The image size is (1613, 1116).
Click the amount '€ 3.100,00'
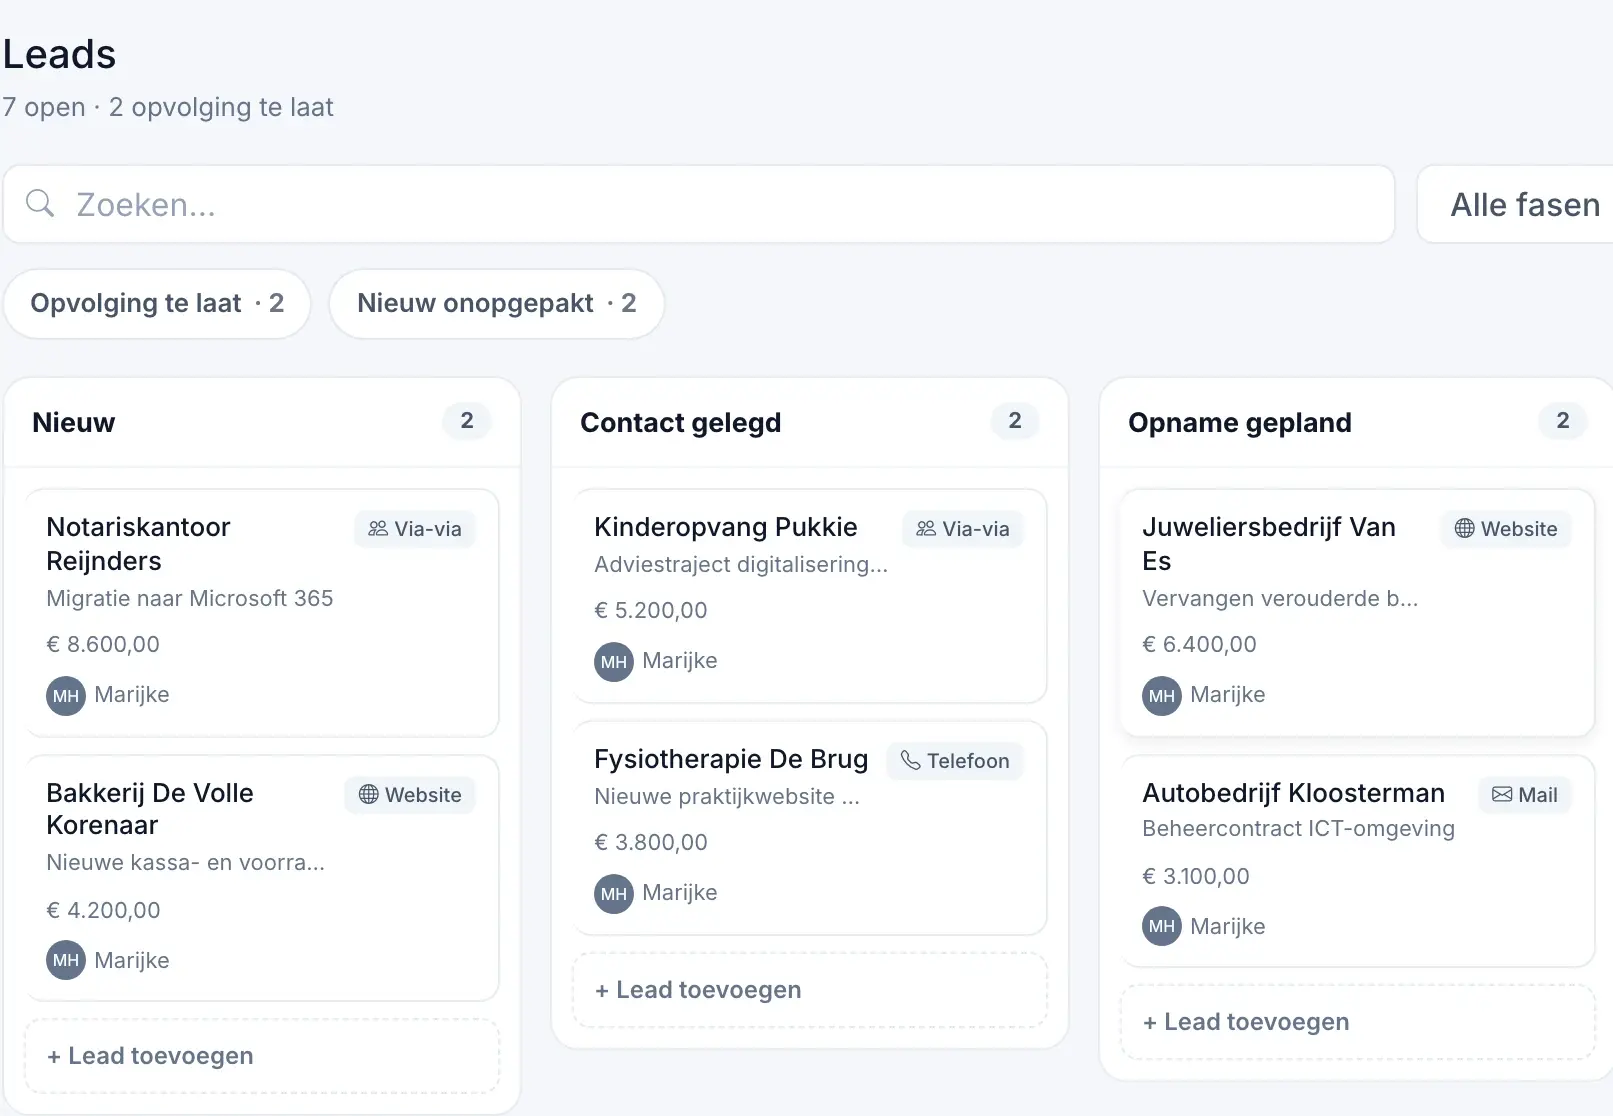[x=1196, y=876]
